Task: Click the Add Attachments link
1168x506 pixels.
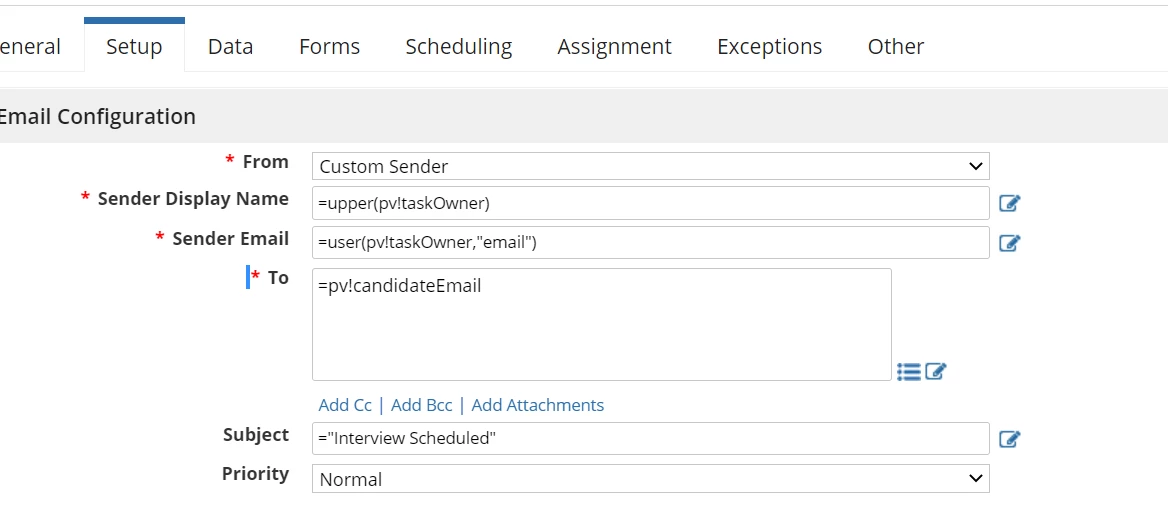Action: [x=538, y=405]
